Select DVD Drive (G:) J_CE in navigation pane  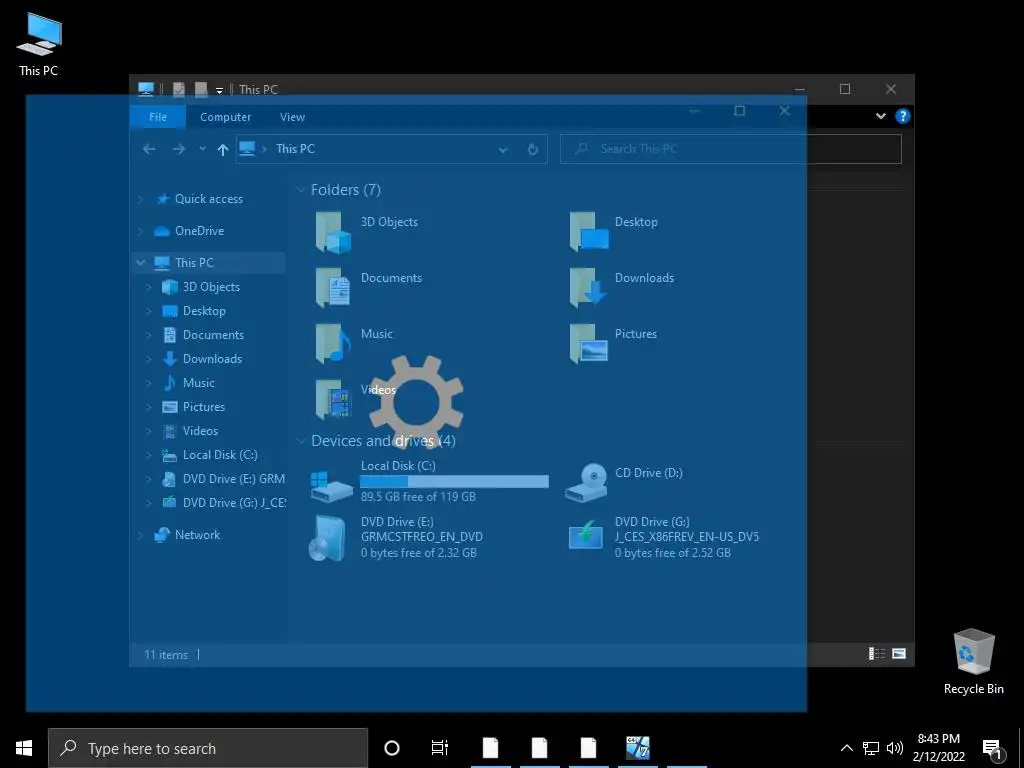(223, 503)
